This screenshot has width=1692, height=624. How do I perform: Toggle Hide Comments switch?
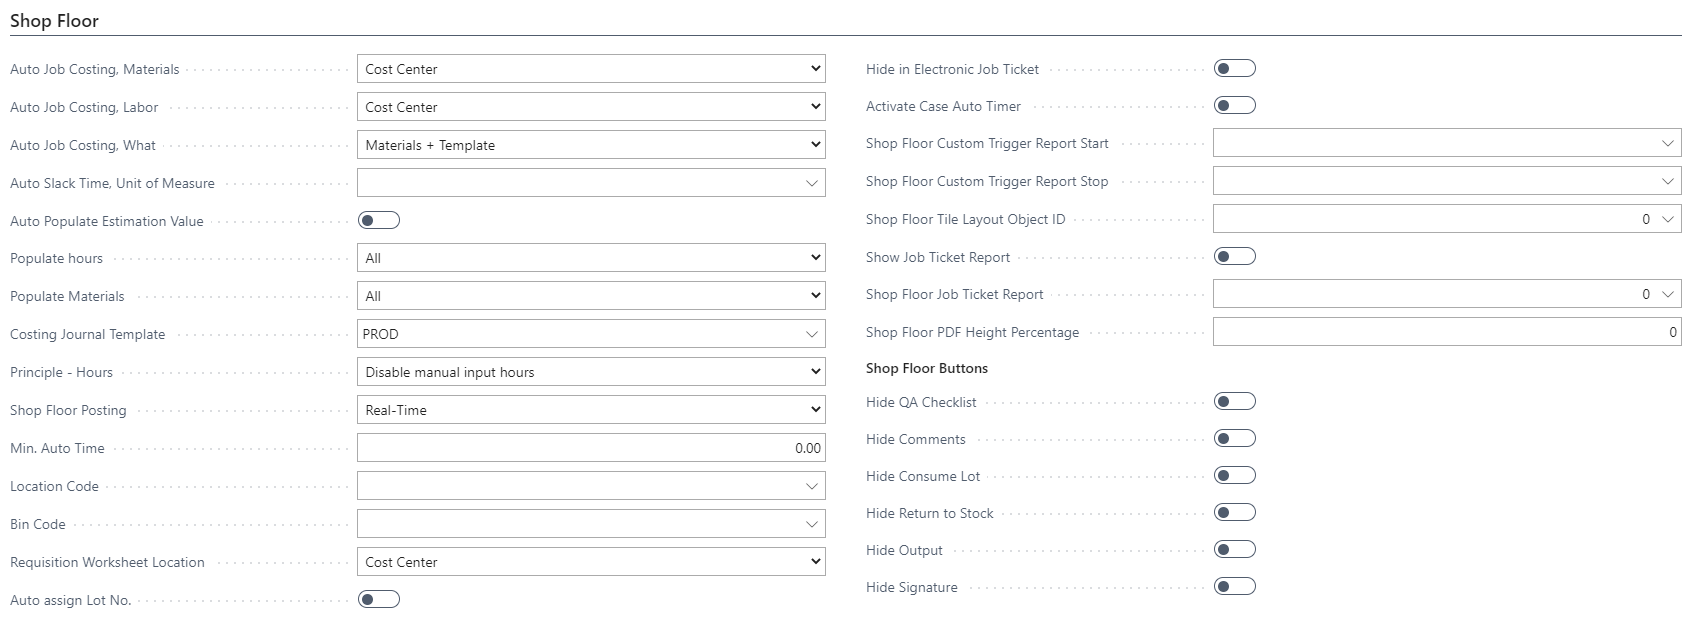point(1235,438)
